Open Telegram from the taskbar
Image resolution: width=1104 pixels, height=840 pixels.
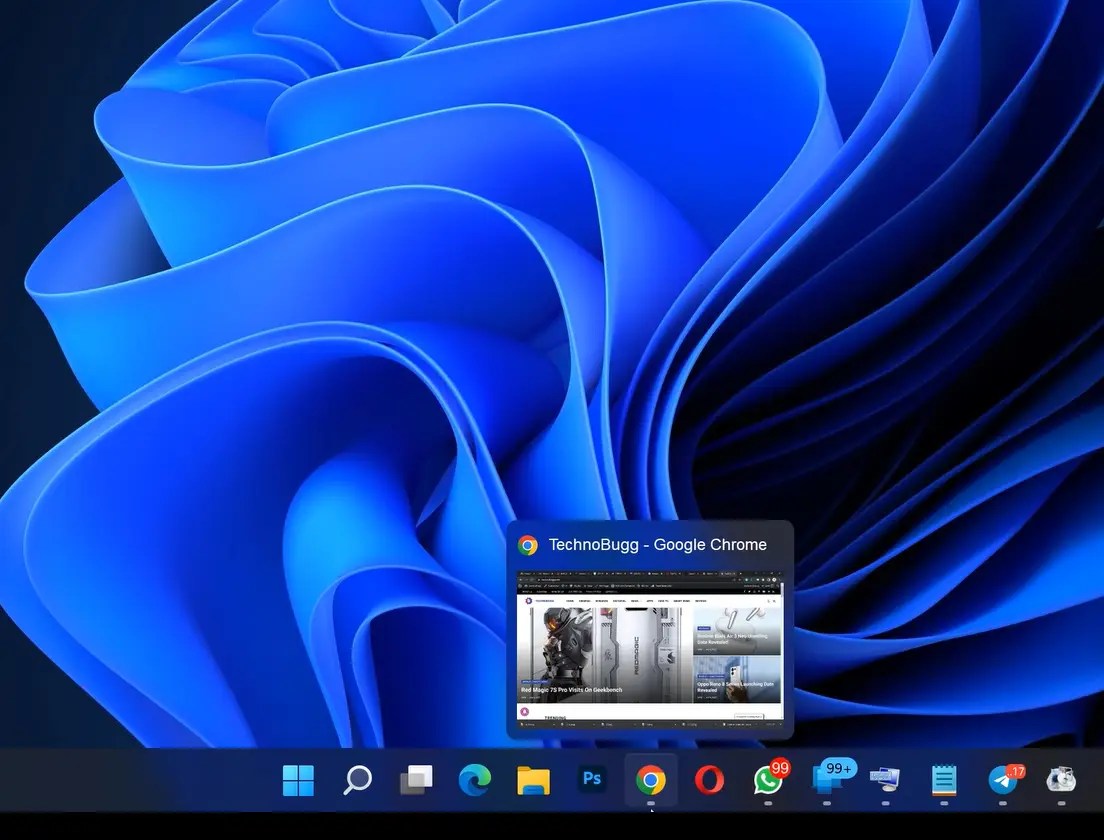pyautogui.click(x=1002, y=780)
